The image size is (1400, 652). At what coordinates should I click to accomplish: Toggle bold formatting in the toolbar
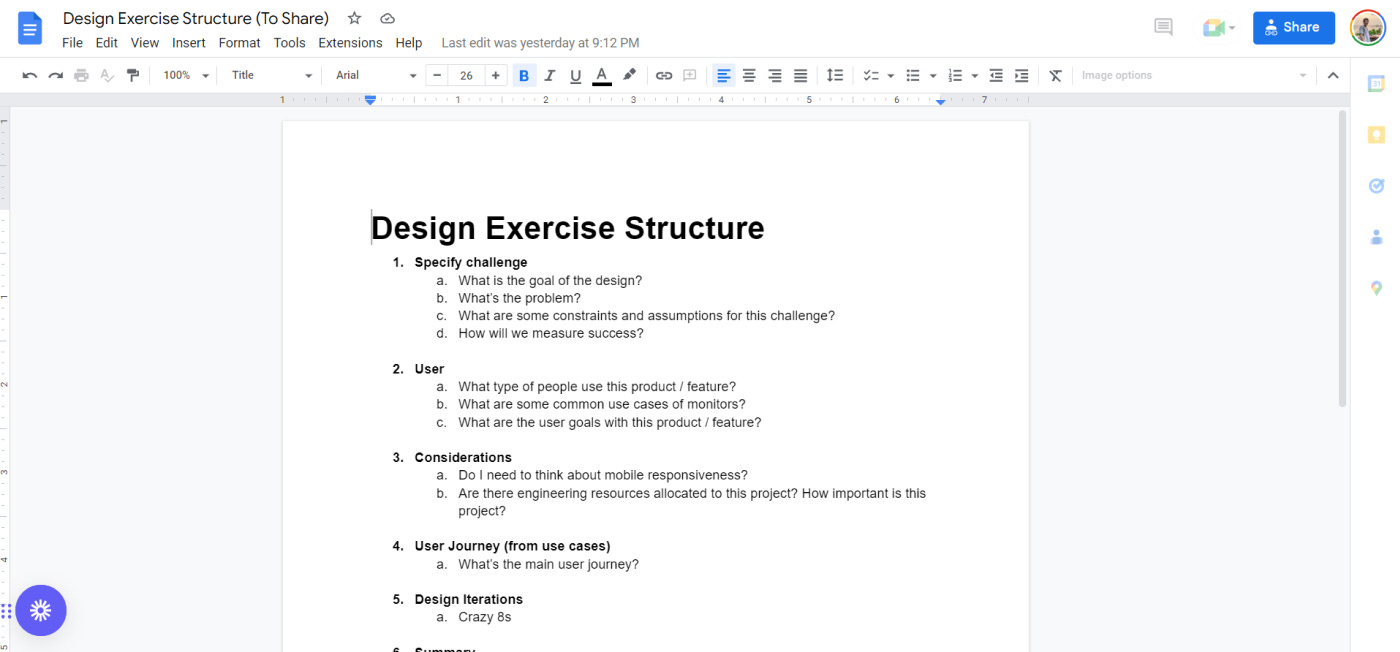point(523,75)
